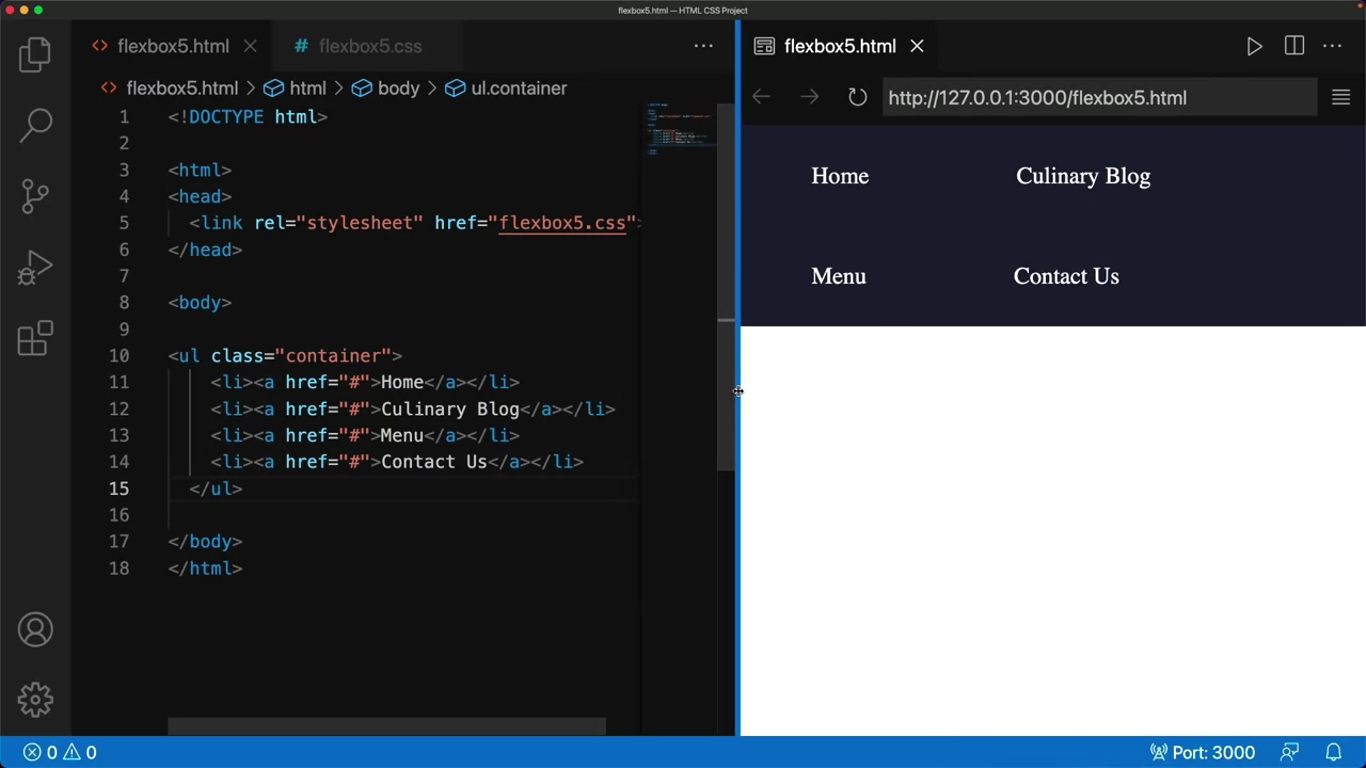The width and height of the screenshot is (1366, 768).
Task: Close the flexbox5.html editor tab
Action: [250, 46]
